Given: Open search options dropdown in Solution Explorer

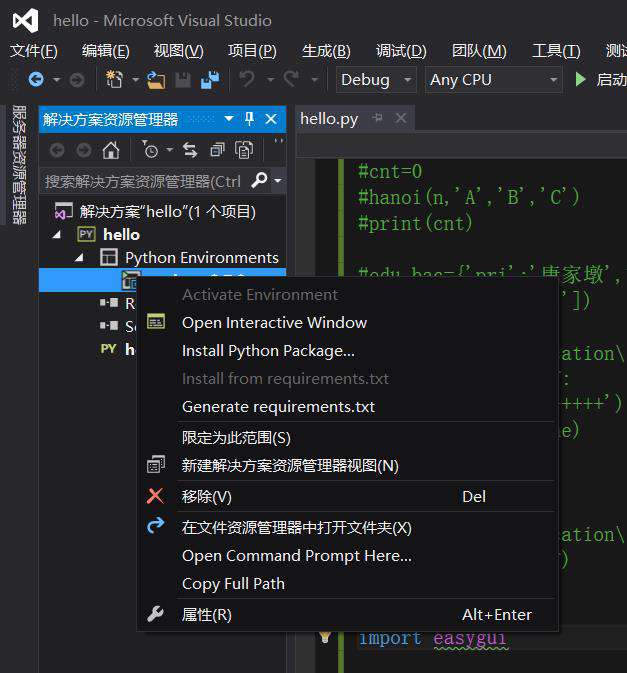Looking at the screenshot, I should (278, 181).
